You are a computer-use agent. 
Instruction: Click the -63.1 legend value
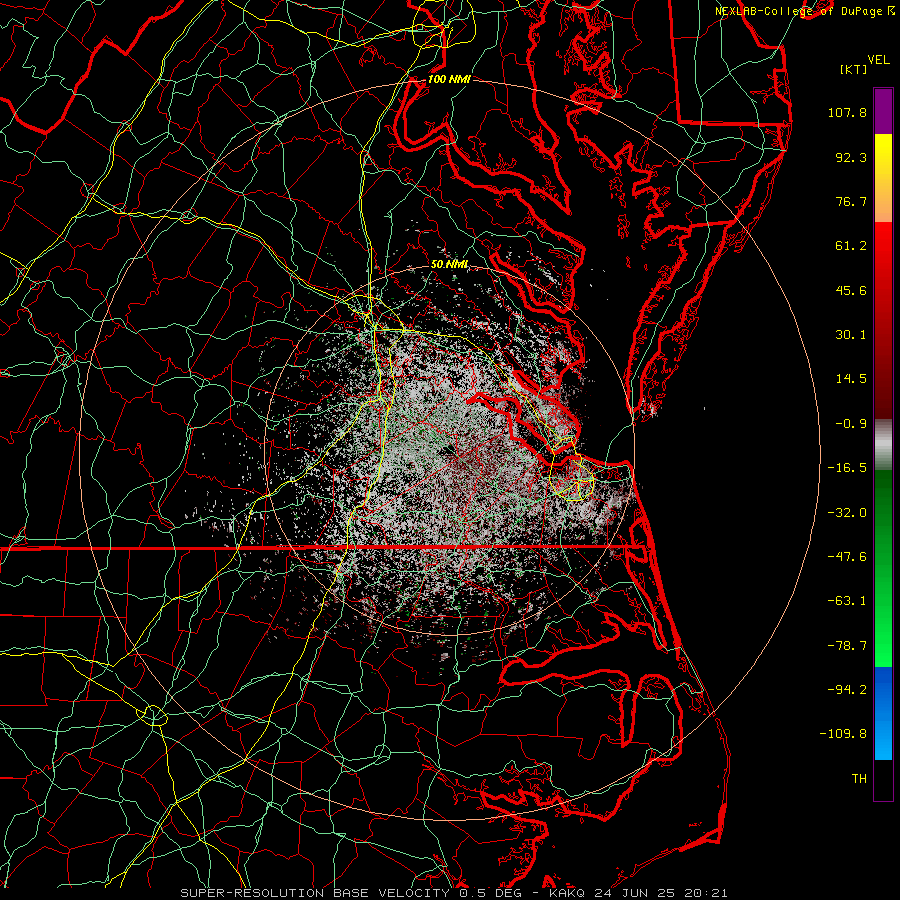(847, 601)
